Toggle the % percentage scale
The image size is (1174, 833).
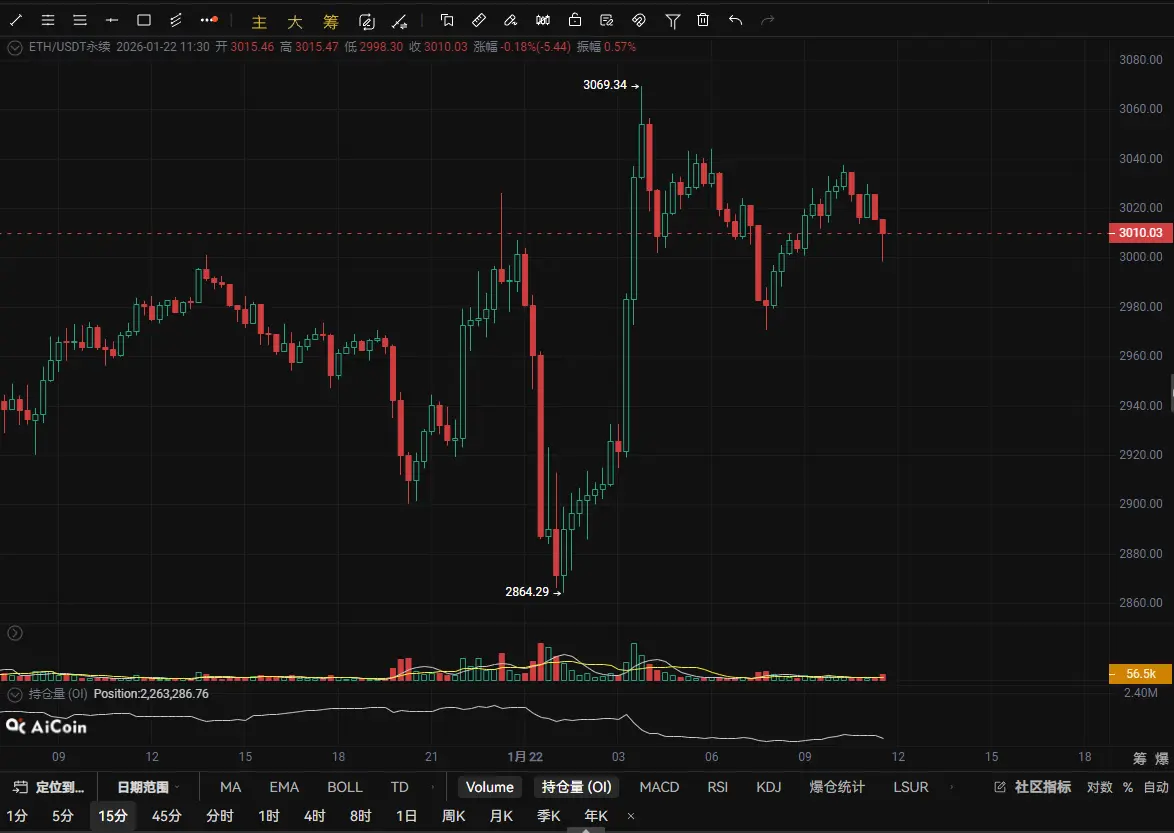1128,787
